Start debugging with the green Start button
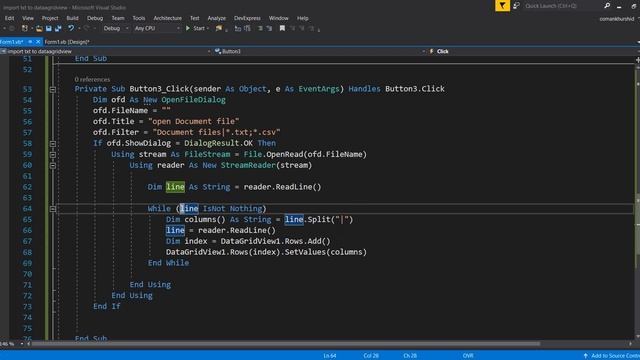Image resolution: width=640 pixels, height=360 pixels. tap(195, 28)
